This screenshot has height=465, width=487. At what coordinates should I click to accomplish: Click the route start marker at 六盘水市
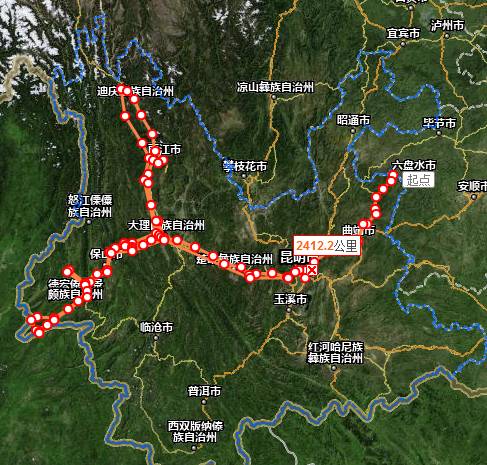pyautogui.click(x=394, y=175)
